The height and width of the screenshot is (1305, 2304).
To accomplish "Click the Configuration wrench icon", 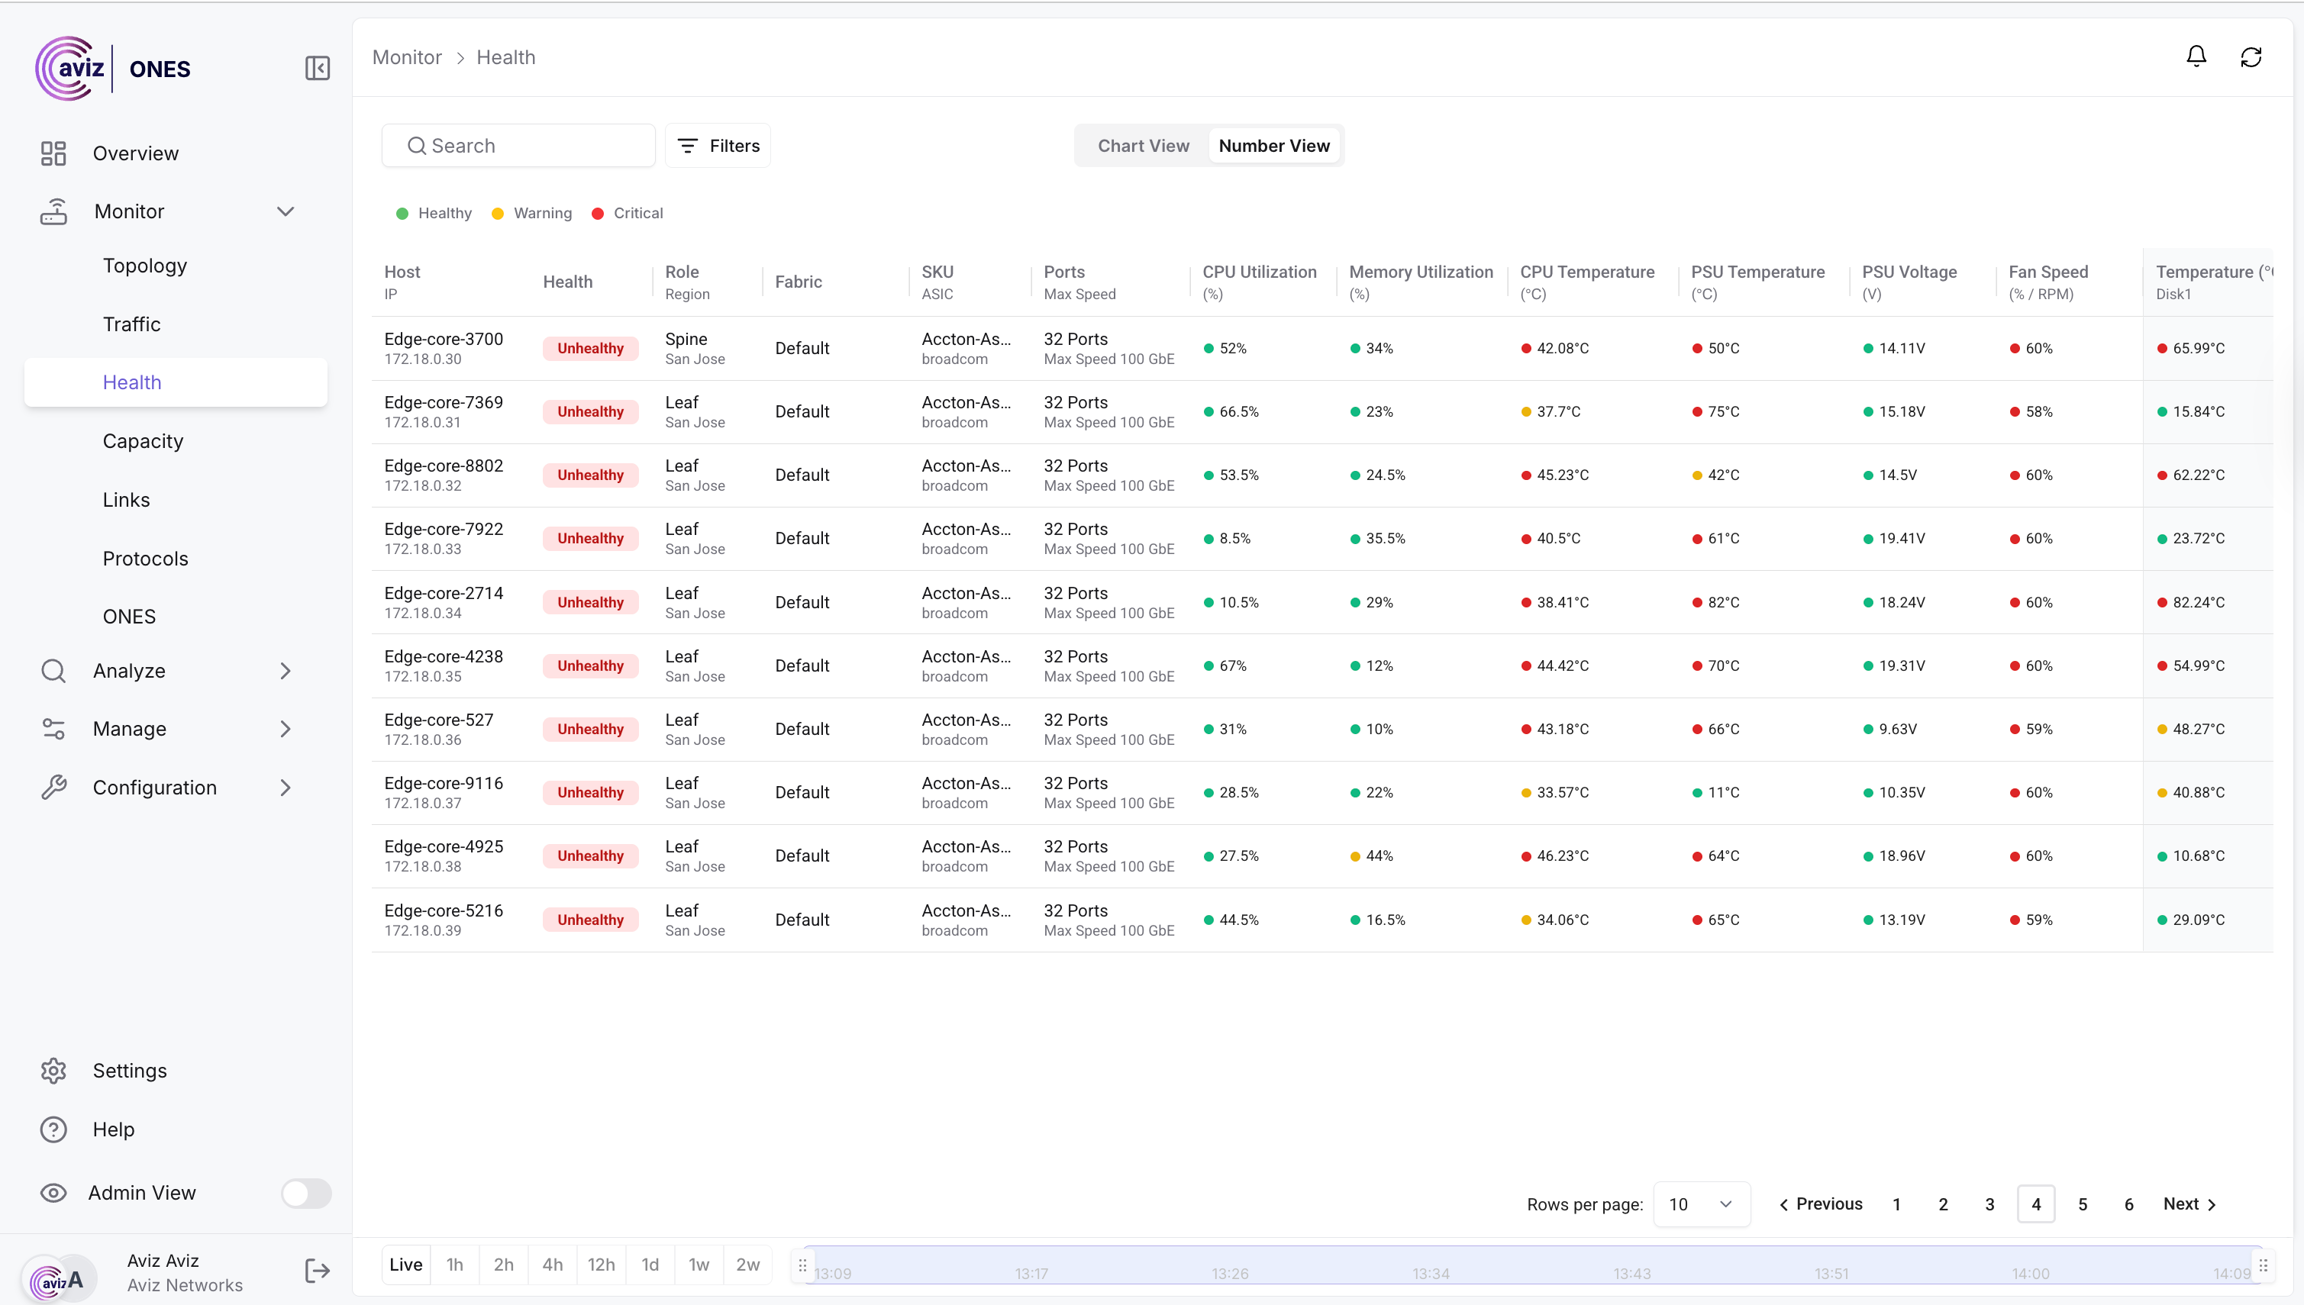I will (x=54, y=788).
